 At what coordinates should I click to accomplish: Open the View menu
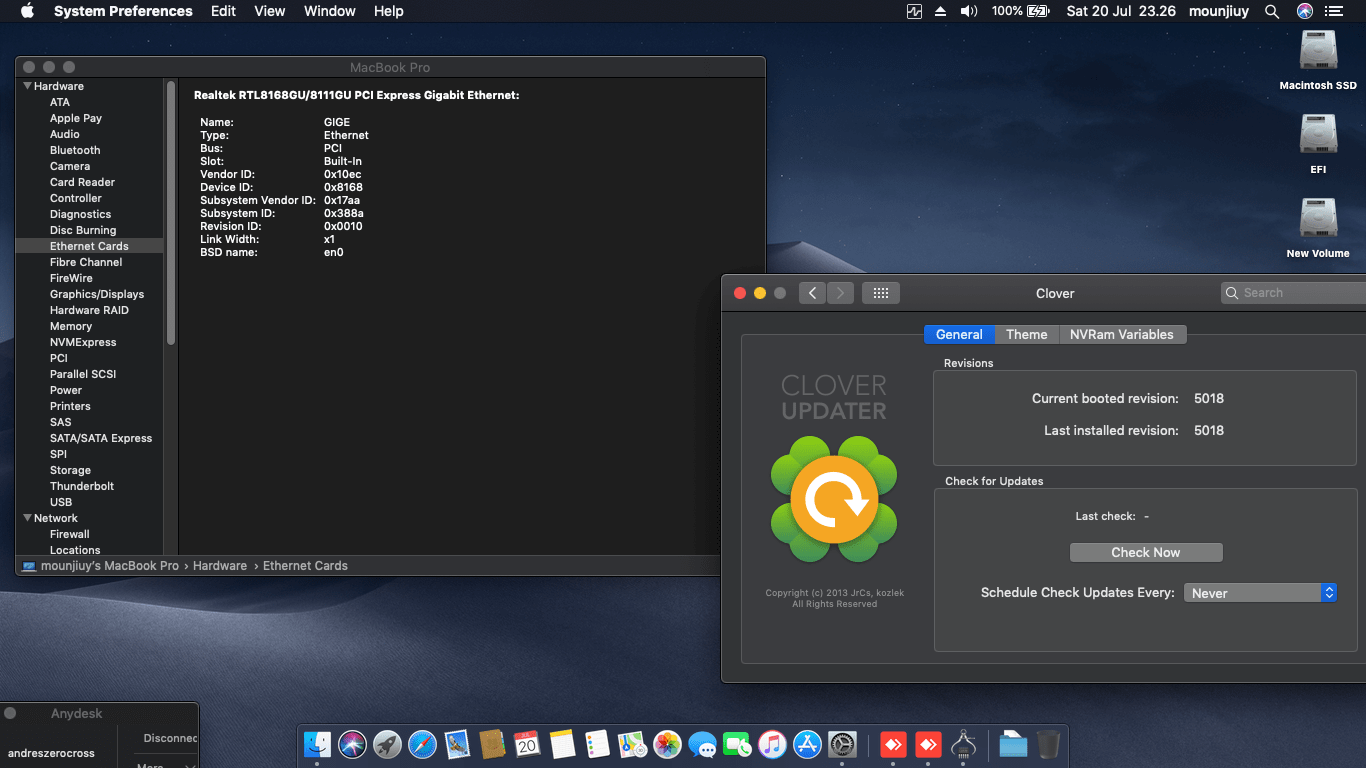(270, 11)
